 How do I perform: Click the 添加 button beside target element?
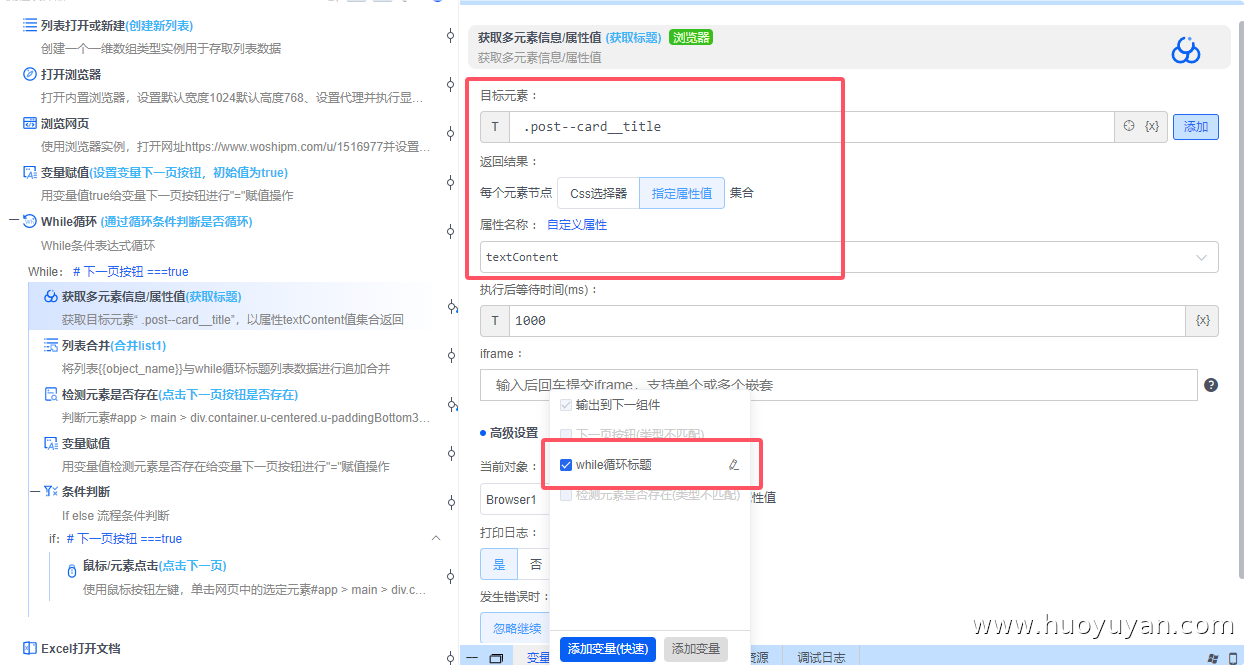1195,127
